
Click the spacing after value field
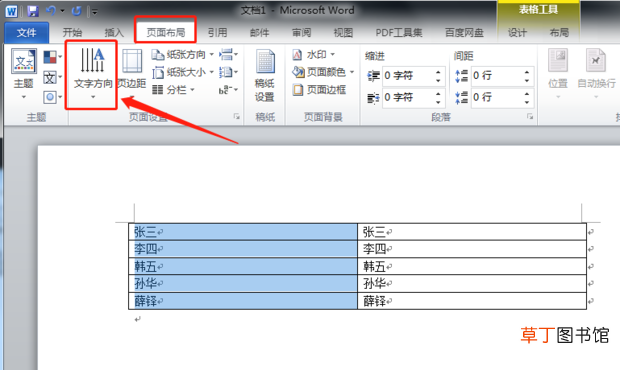coord(497,98)
